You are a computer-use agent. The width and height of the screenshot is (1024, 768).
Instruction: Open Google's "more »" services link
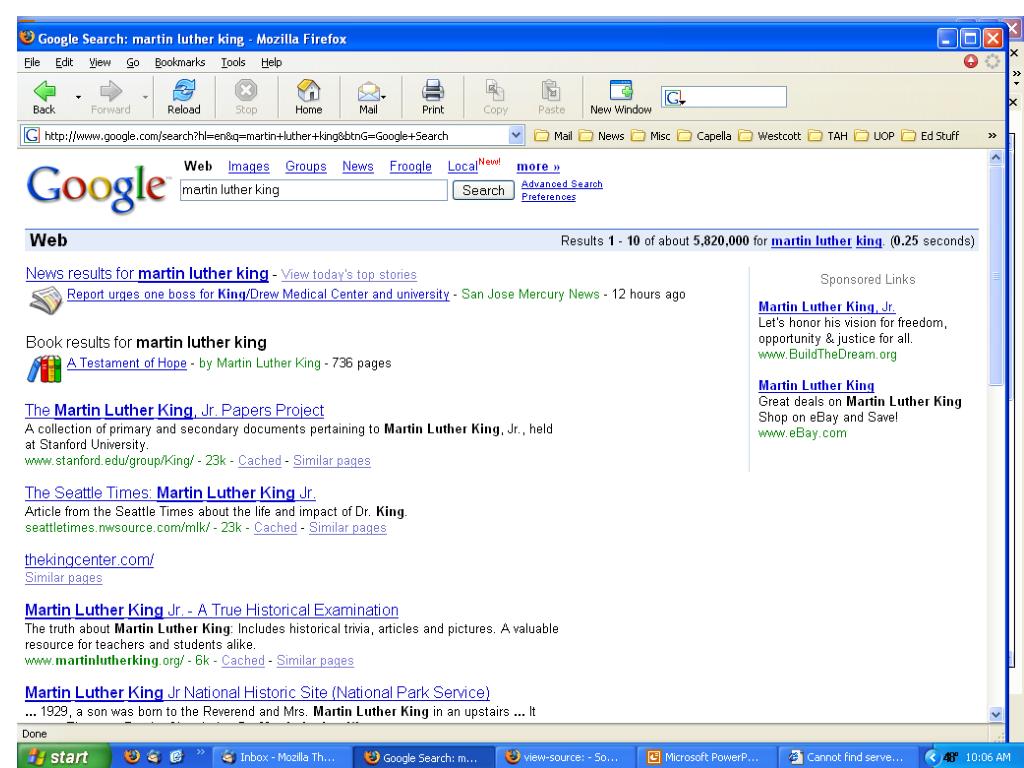[538, 167]
